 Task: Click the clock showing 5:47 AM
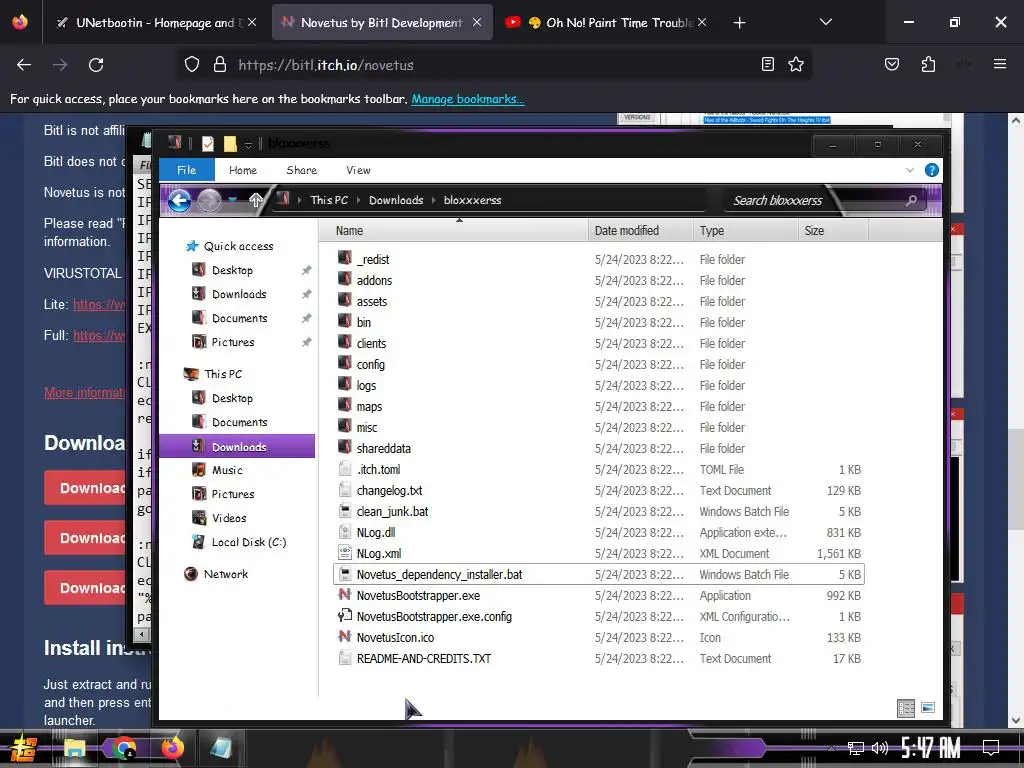(x=931, y=748)
